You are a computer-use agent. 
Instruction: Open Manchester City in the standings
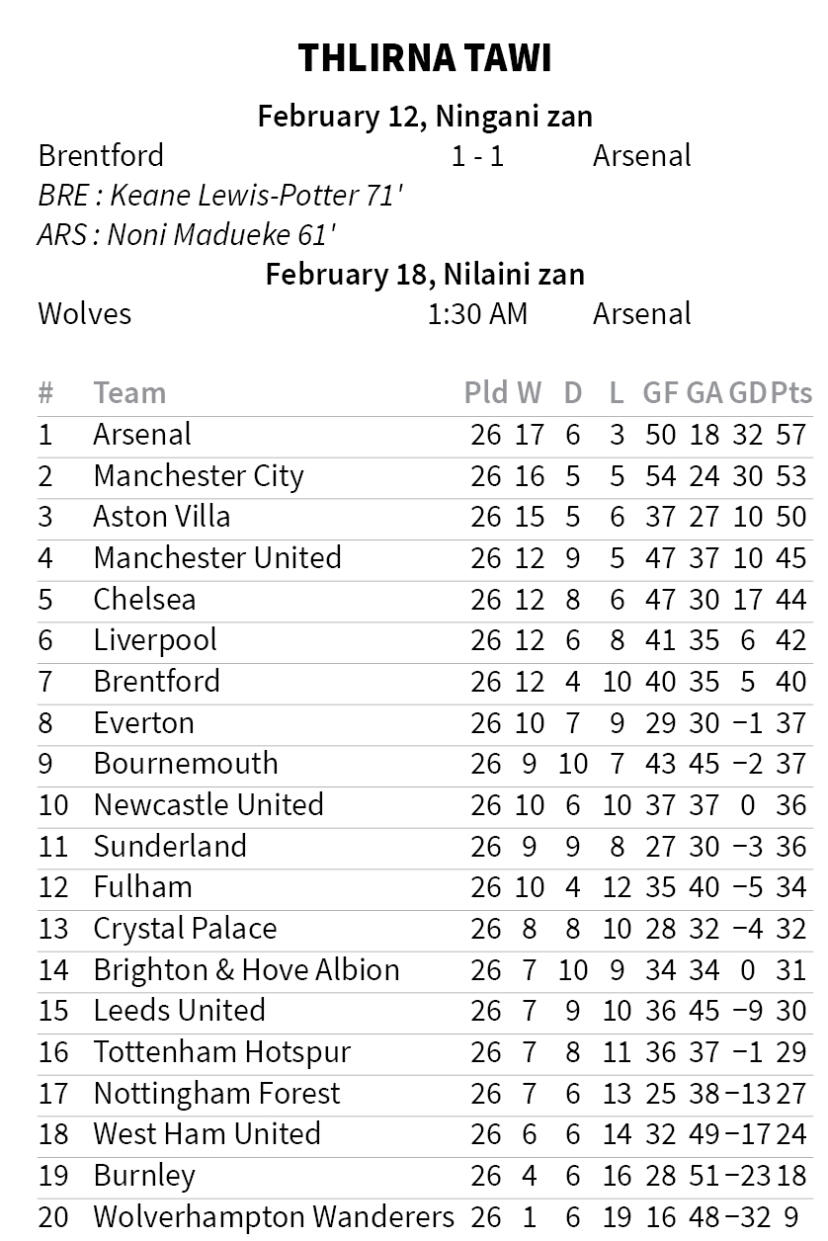[198, 476]
